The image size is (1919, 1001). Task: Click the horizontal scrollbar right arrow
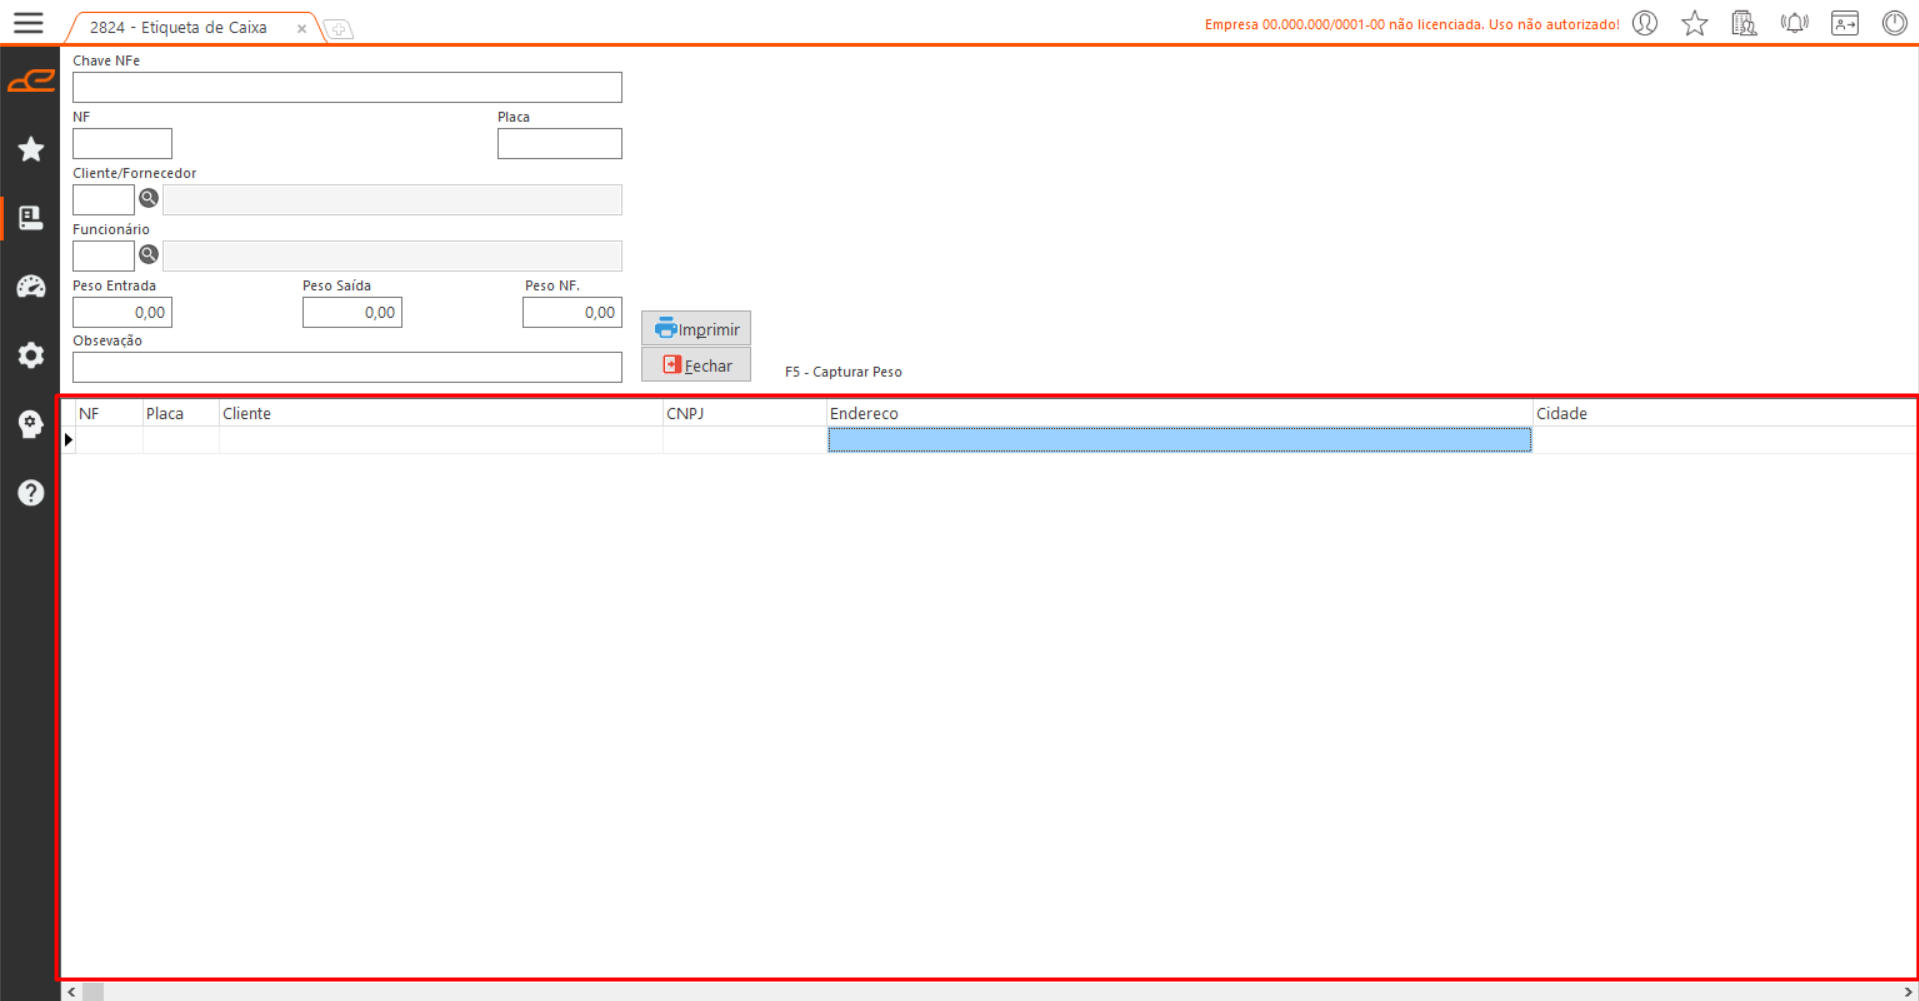(x=1908, y=992)
